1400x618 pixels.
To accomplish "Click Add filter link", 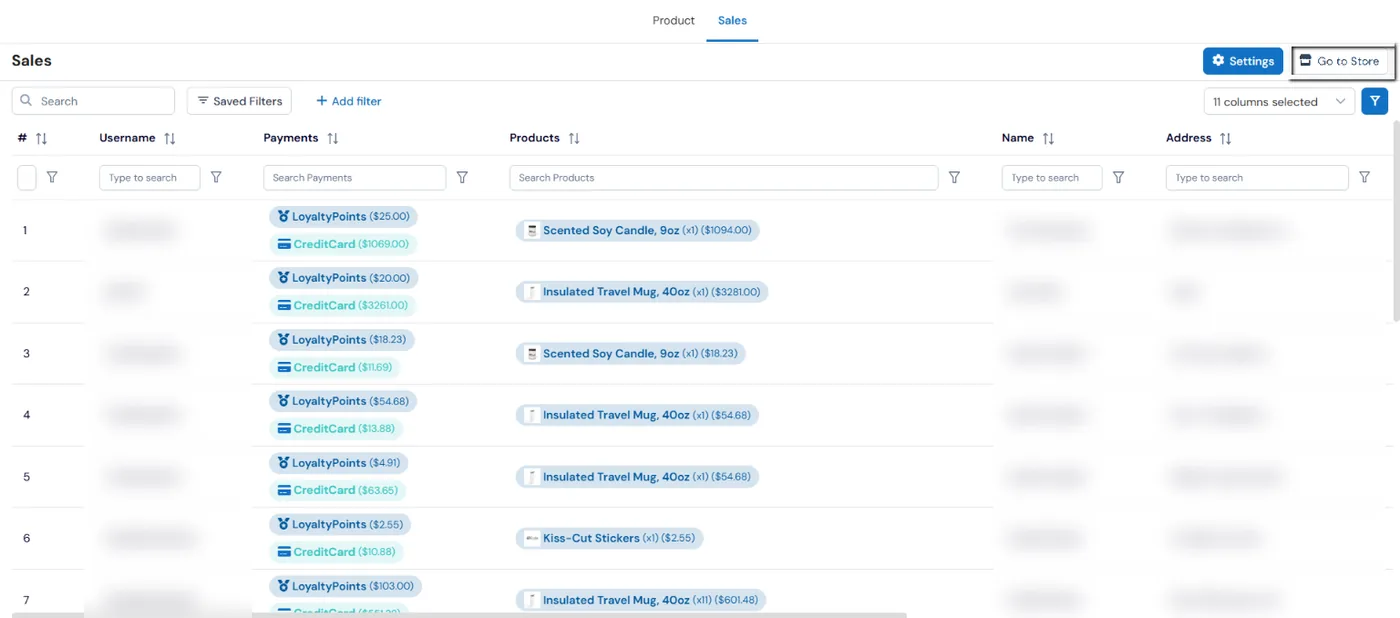I will point(349,101).
